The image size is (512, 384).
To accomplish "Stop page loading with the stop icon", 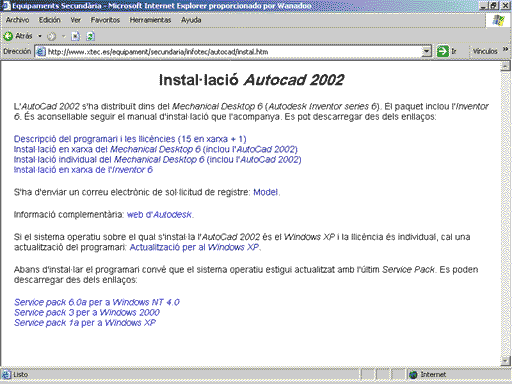I will tap(76, 36).
